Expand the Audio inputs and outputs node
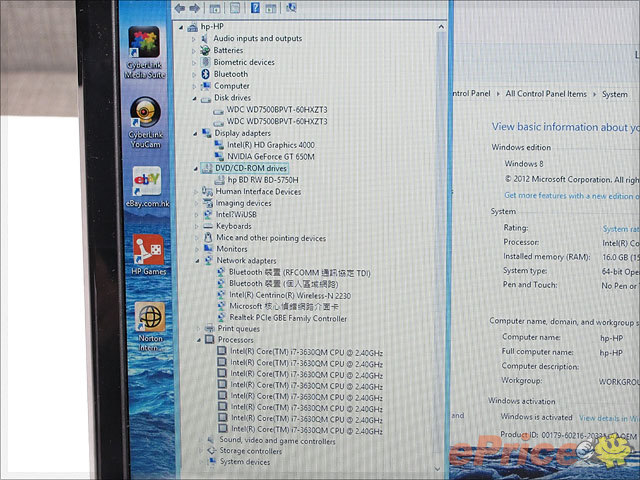Viewport: 640px width, 480px height. [x=194, y=38]
